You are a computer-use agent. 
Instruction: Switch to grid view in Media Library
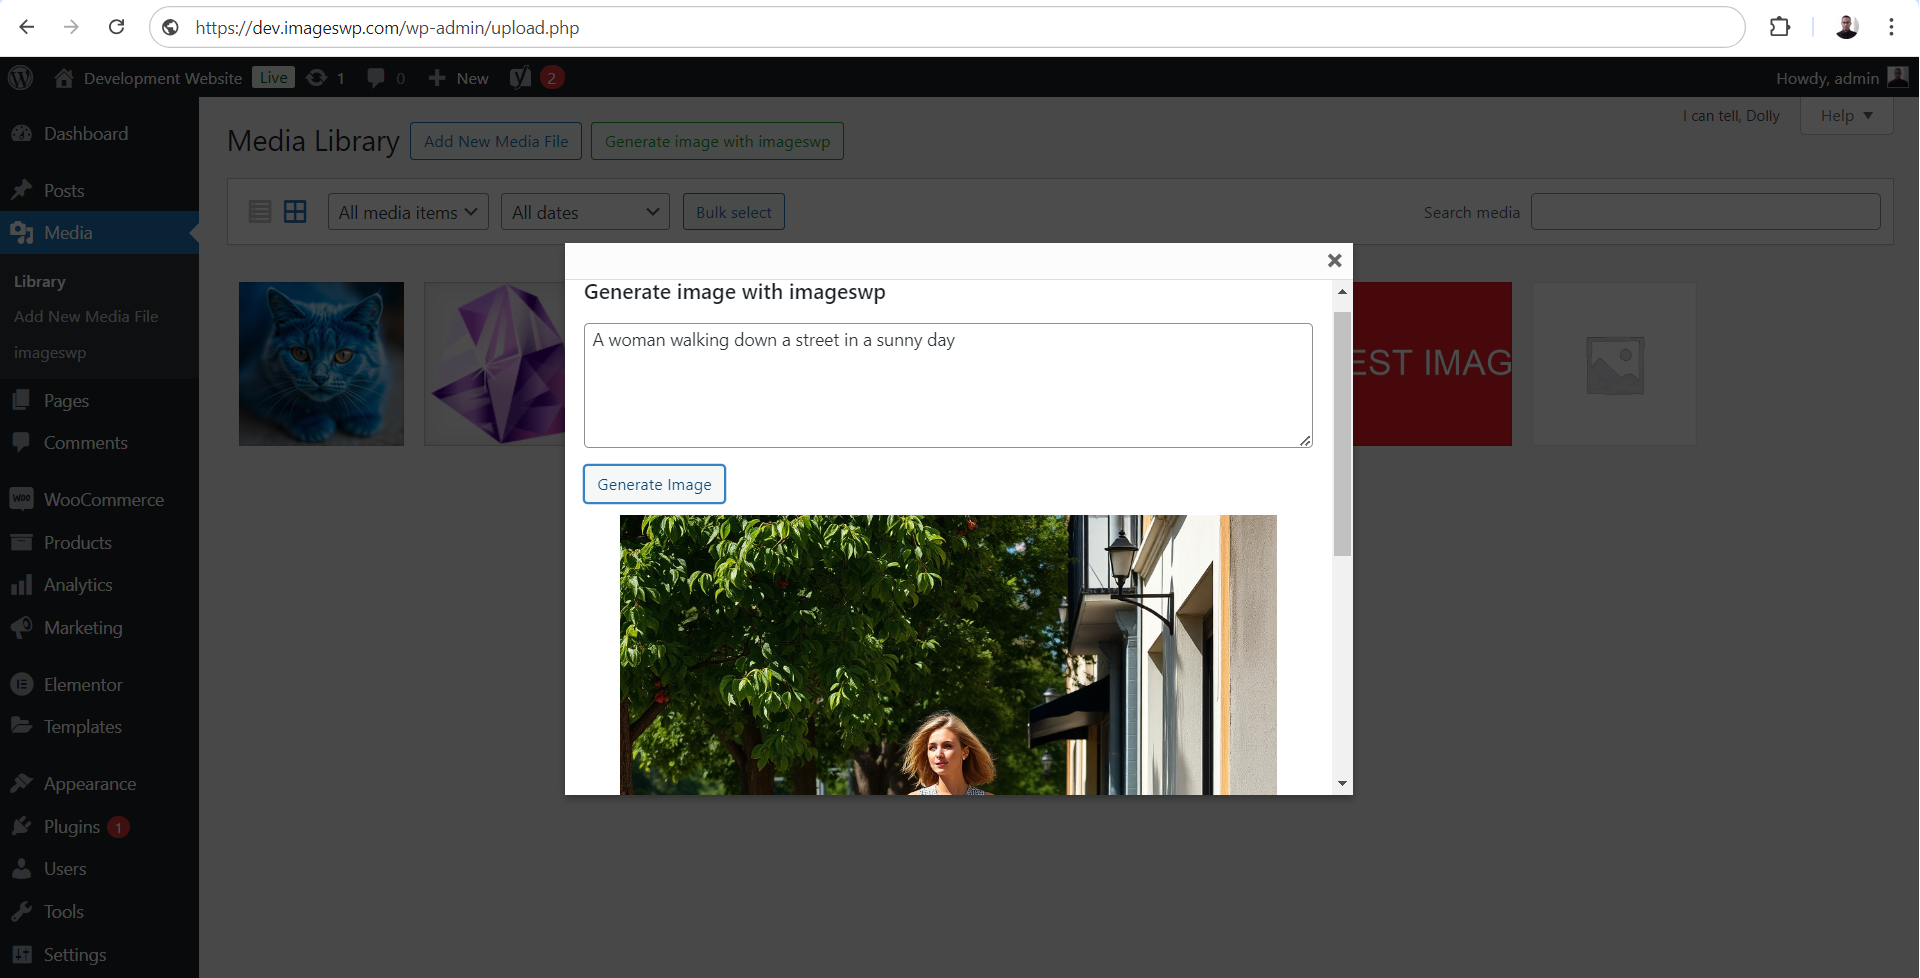click(295, 211)
